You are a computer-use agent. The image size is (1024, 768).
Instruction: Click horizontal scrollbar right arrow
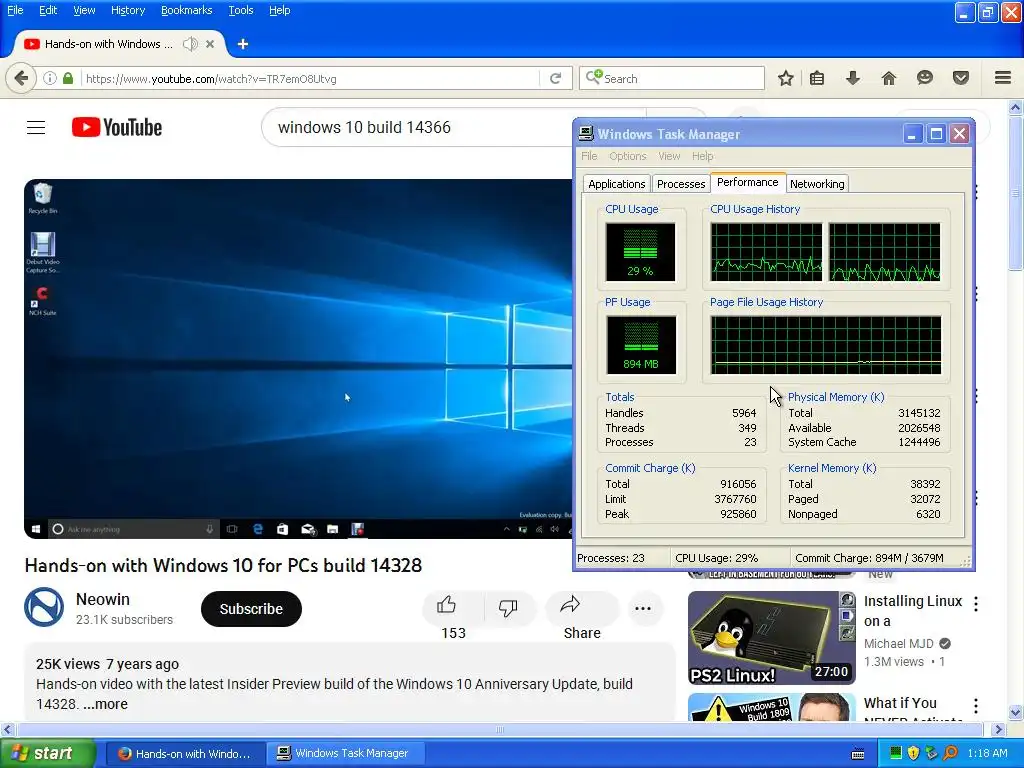[x=998, y=729]
